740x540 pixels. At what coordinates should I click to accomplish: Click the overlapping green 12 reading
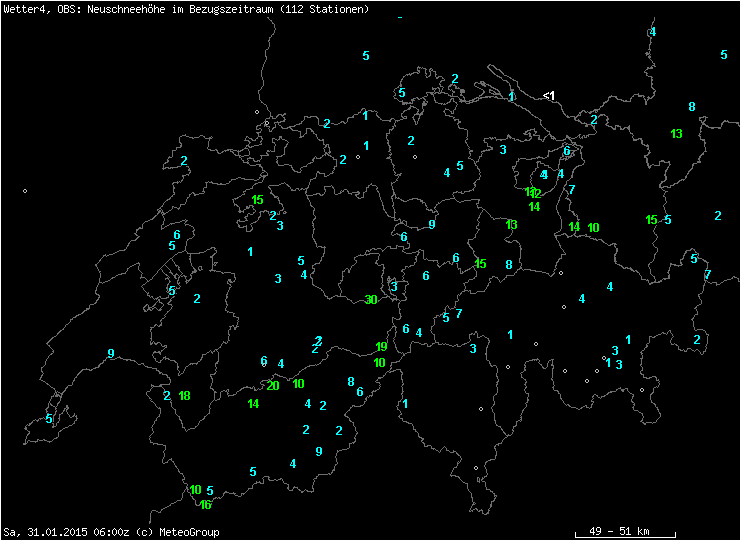click(x=535, y=193)
